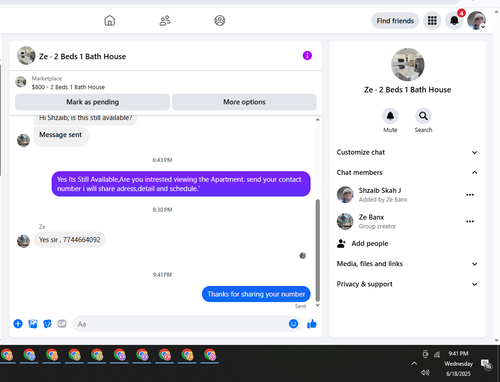Send a thumbs-up like
The image size is (500, 382).
(x=312, y=324)
